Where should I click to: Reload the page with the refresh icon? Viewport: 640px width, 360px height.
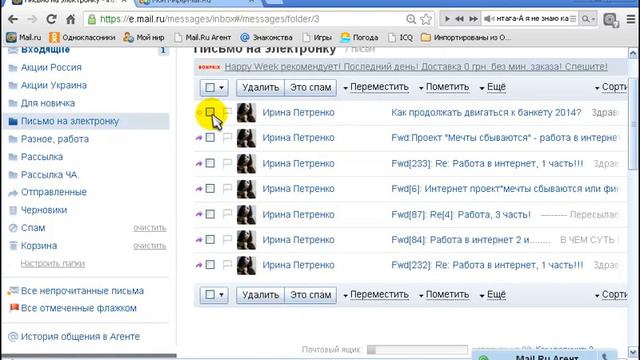click(x=51, y=19)
